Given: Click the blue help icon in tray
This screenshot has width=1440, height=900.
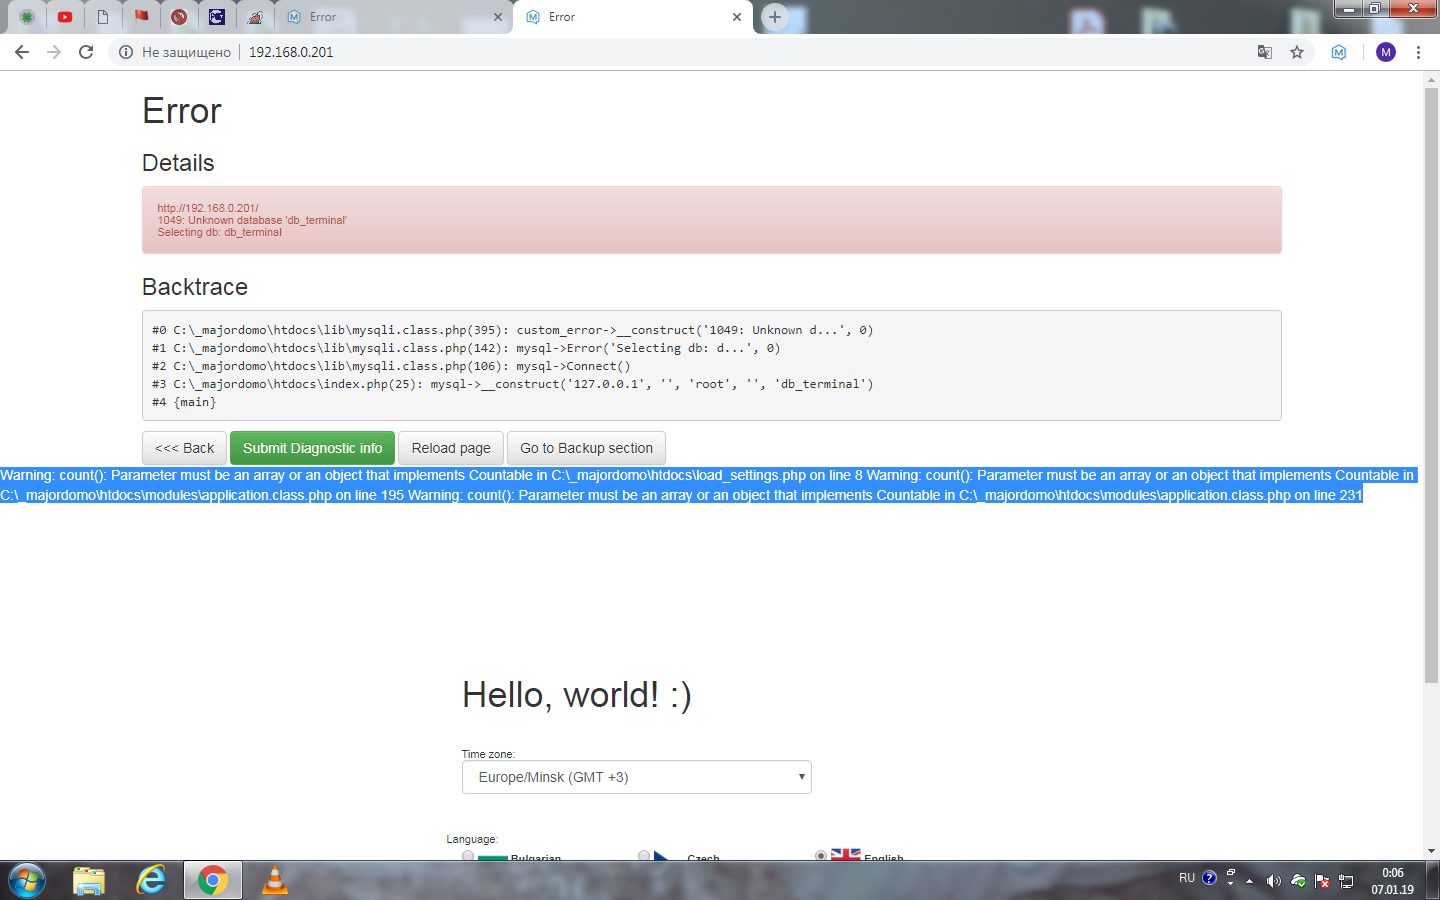Looking at the screenshot, I should pyautogui.click(x=1209, y=878).
